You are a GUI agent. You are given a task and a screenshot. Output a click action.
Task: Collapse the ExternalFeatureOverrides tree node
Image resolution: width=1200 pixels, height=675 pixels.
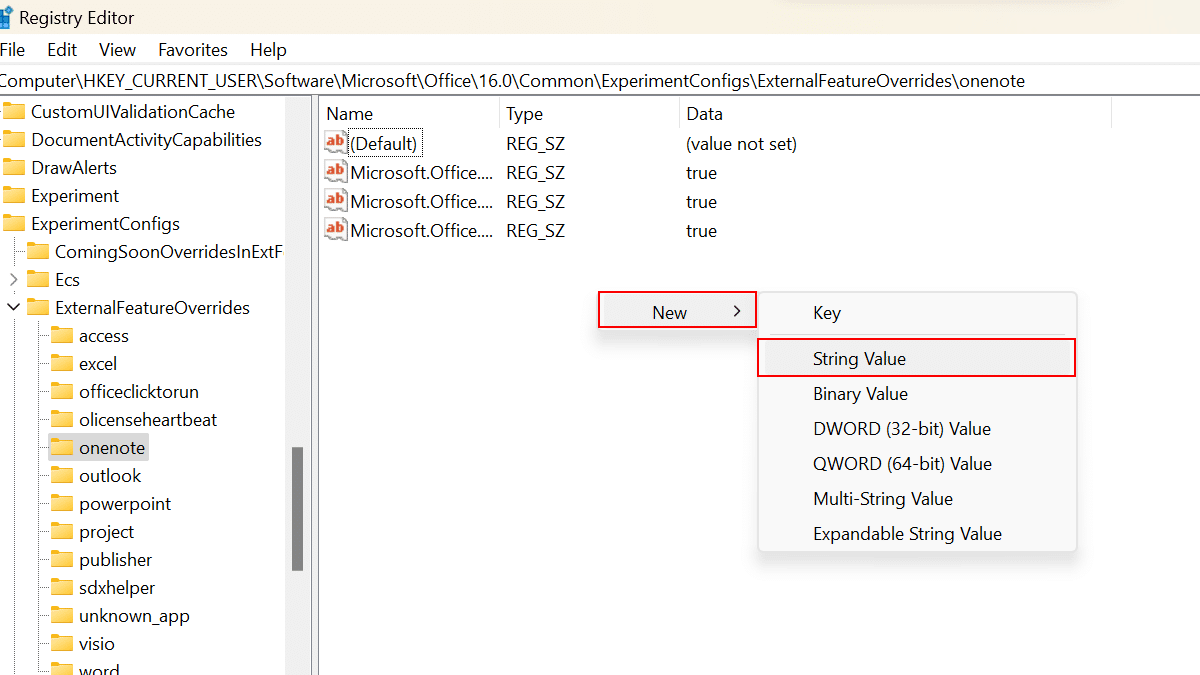click(x=14, y=307)
